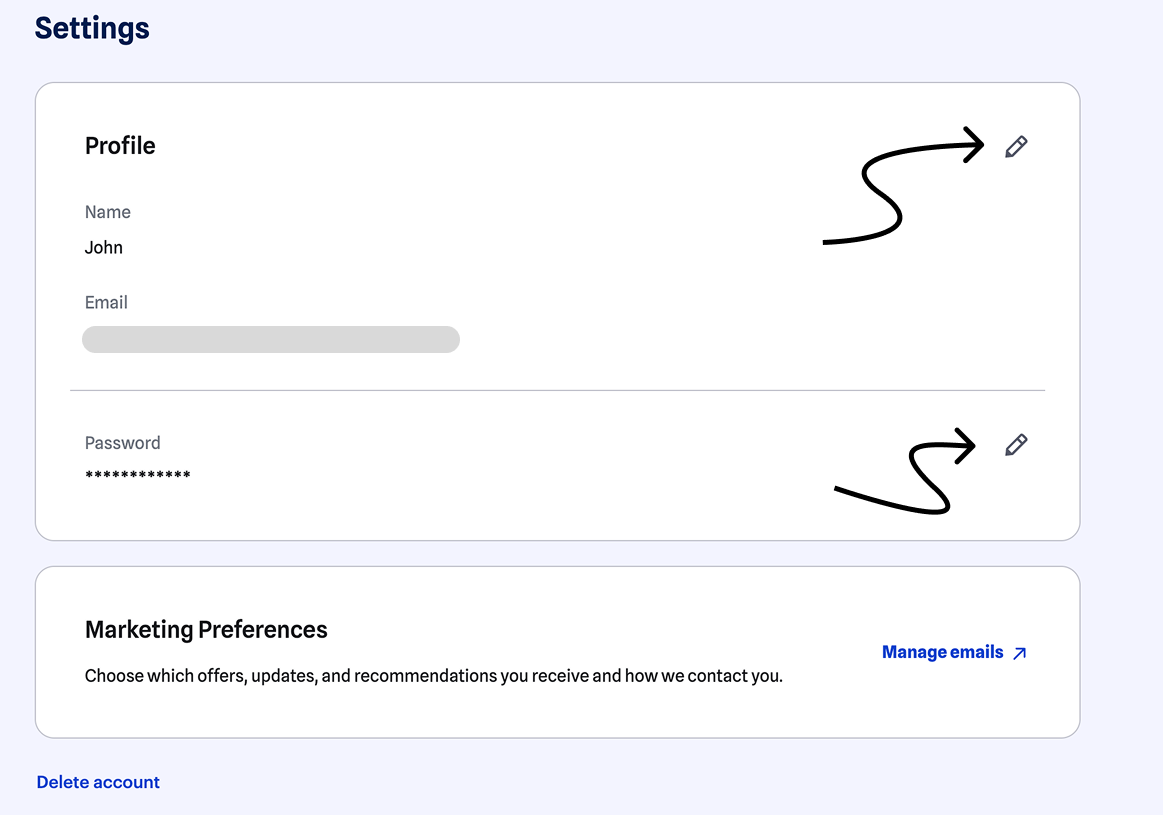The width and height of the screenshot is (1163, 815).
Task: Select the Password field label
Action: pyautogui.click(x=122, y=443)
